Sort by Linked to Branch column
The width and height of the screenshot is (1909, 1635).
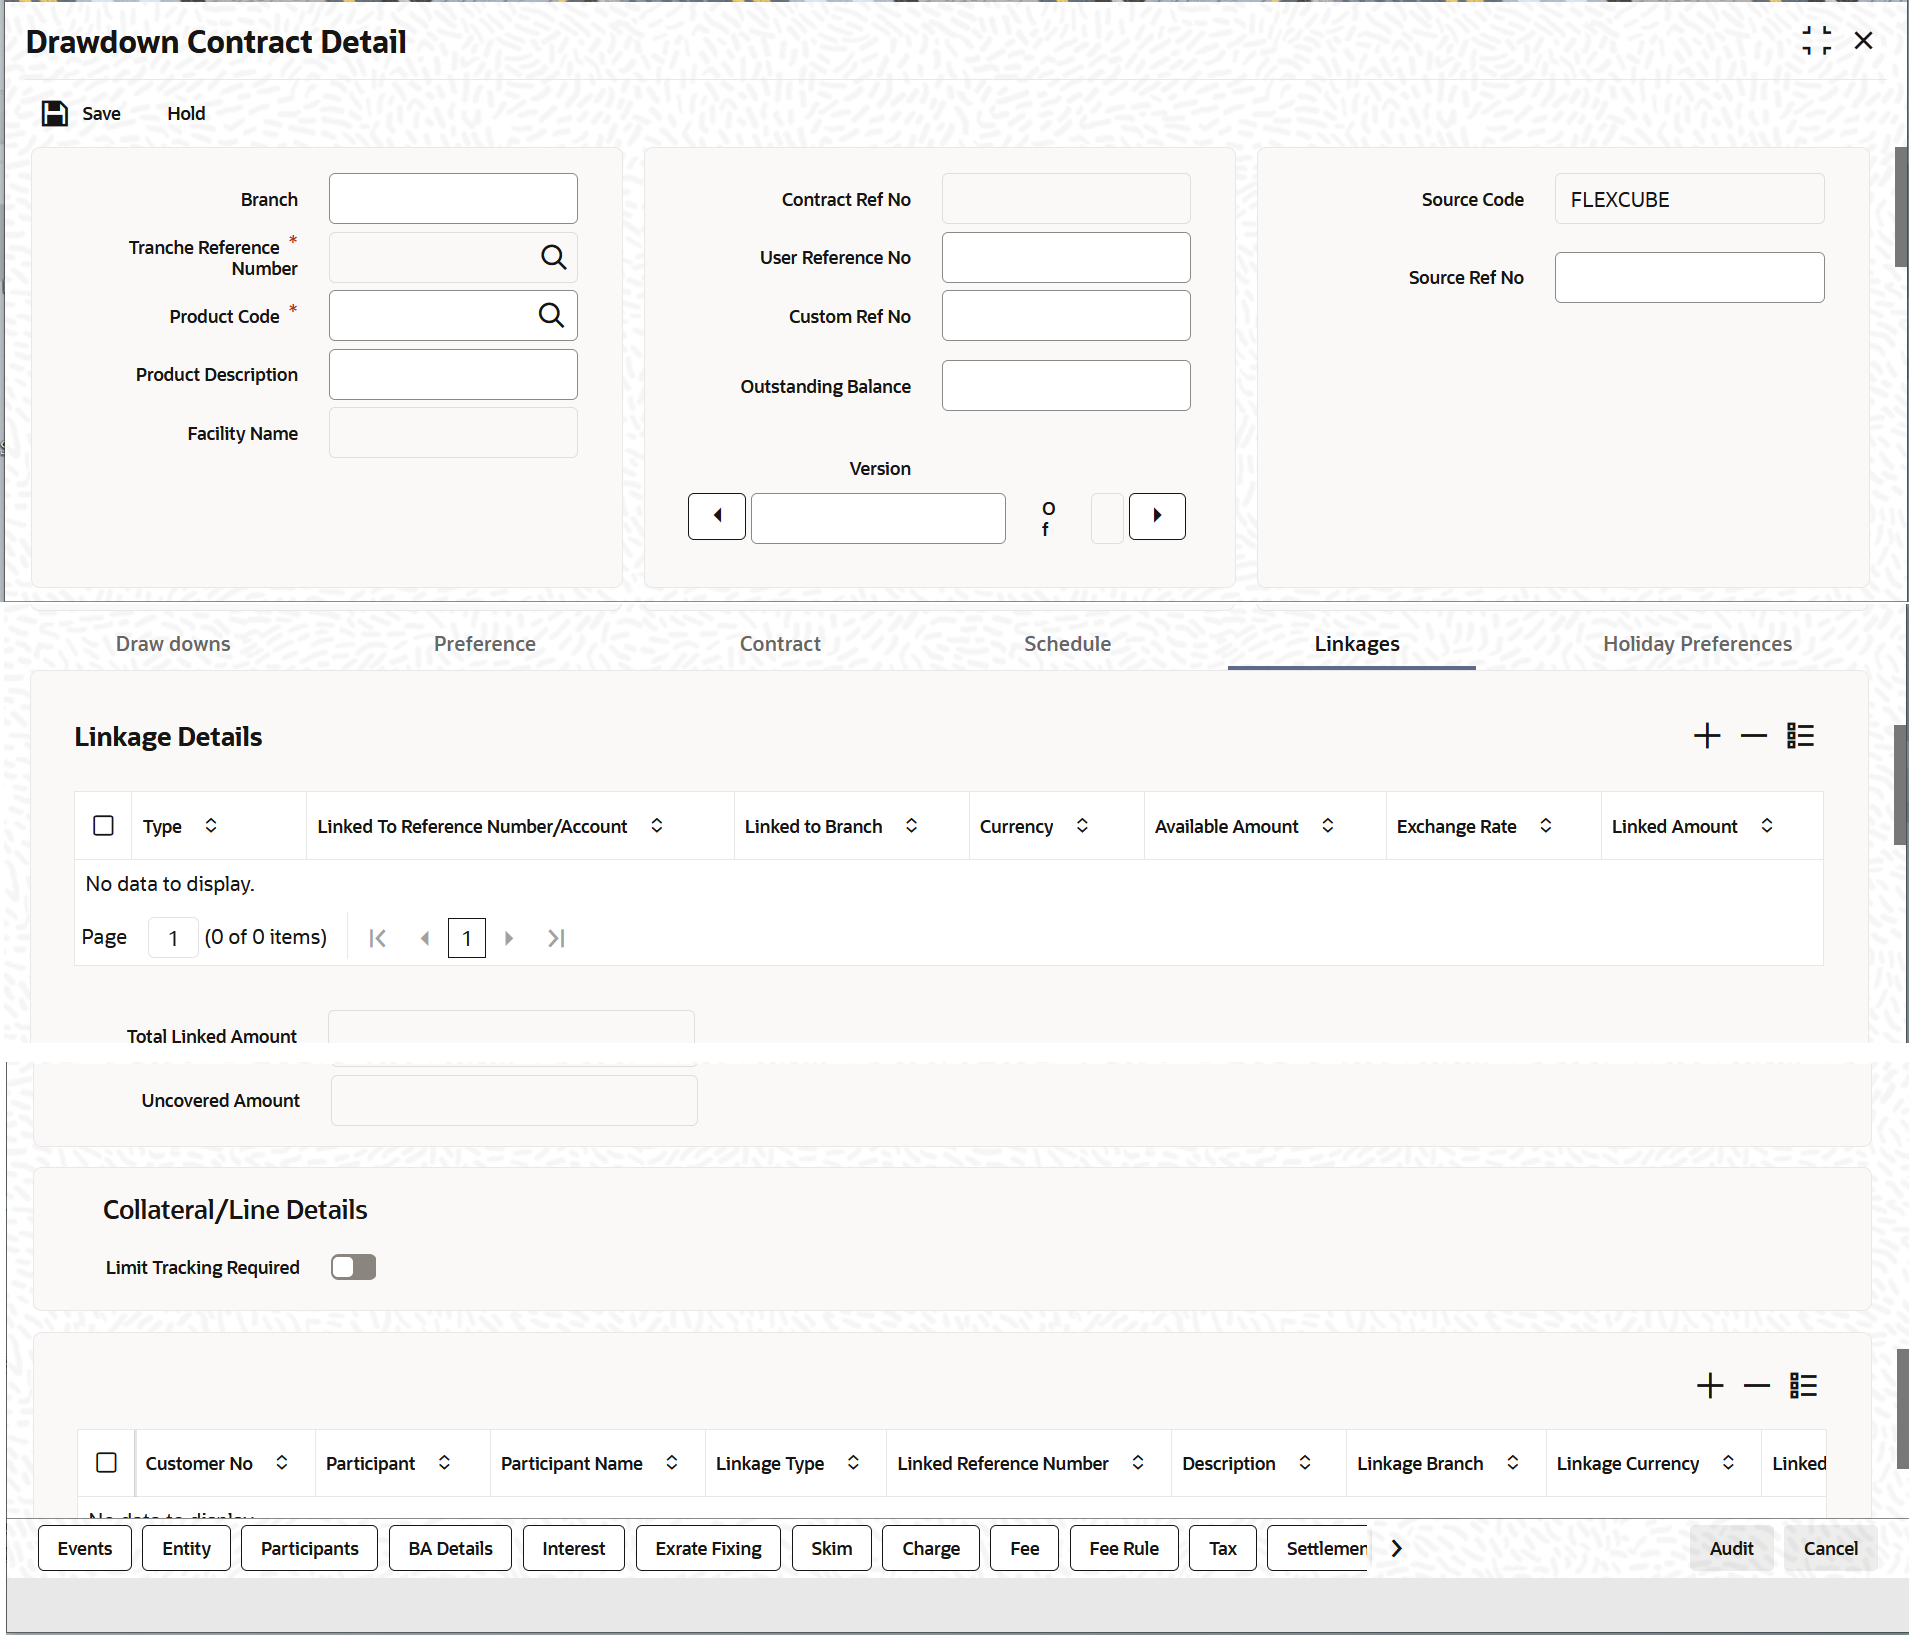coord(912,826)
